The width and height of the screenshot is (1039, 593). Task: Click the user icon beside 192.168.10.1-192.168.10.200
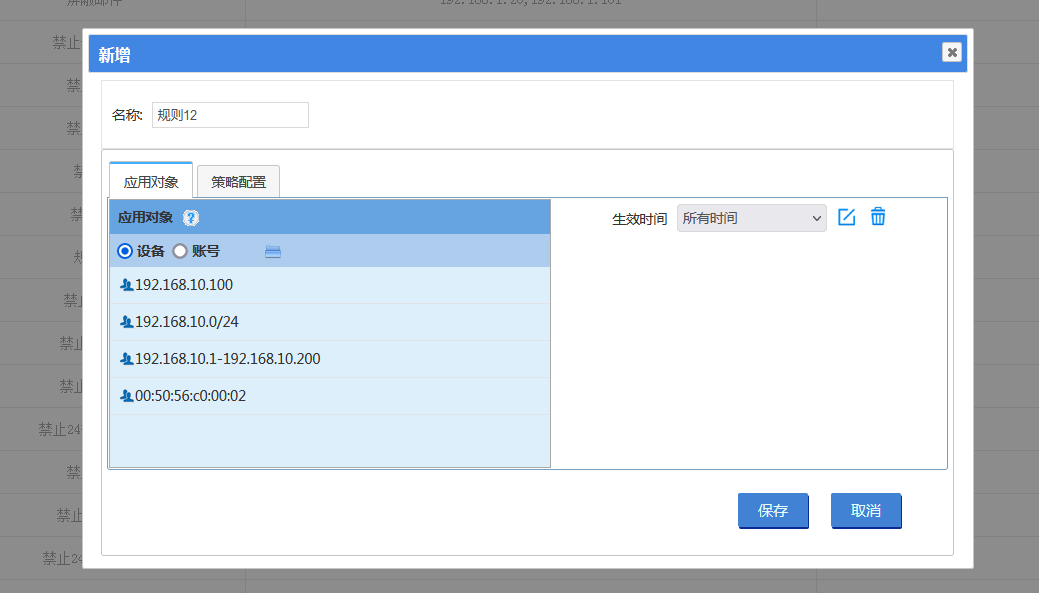tap(126, 359)
